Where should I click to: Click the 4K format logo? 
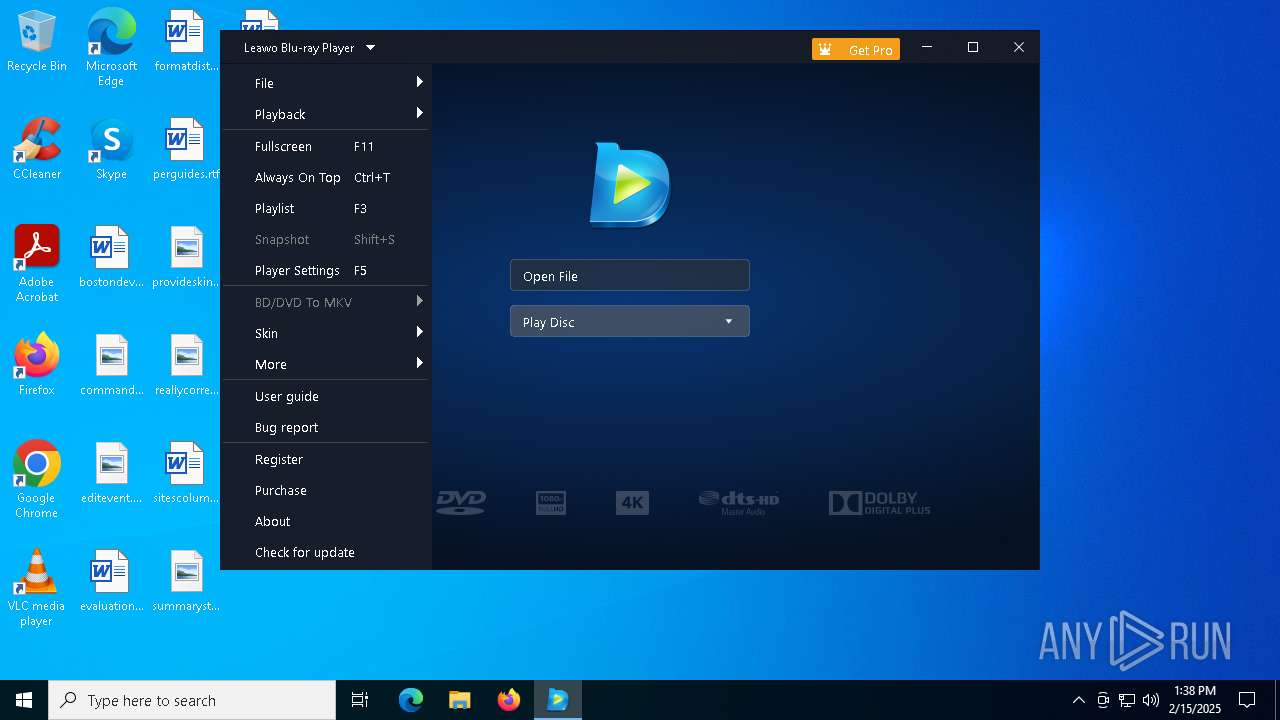[x=632, y=503]
